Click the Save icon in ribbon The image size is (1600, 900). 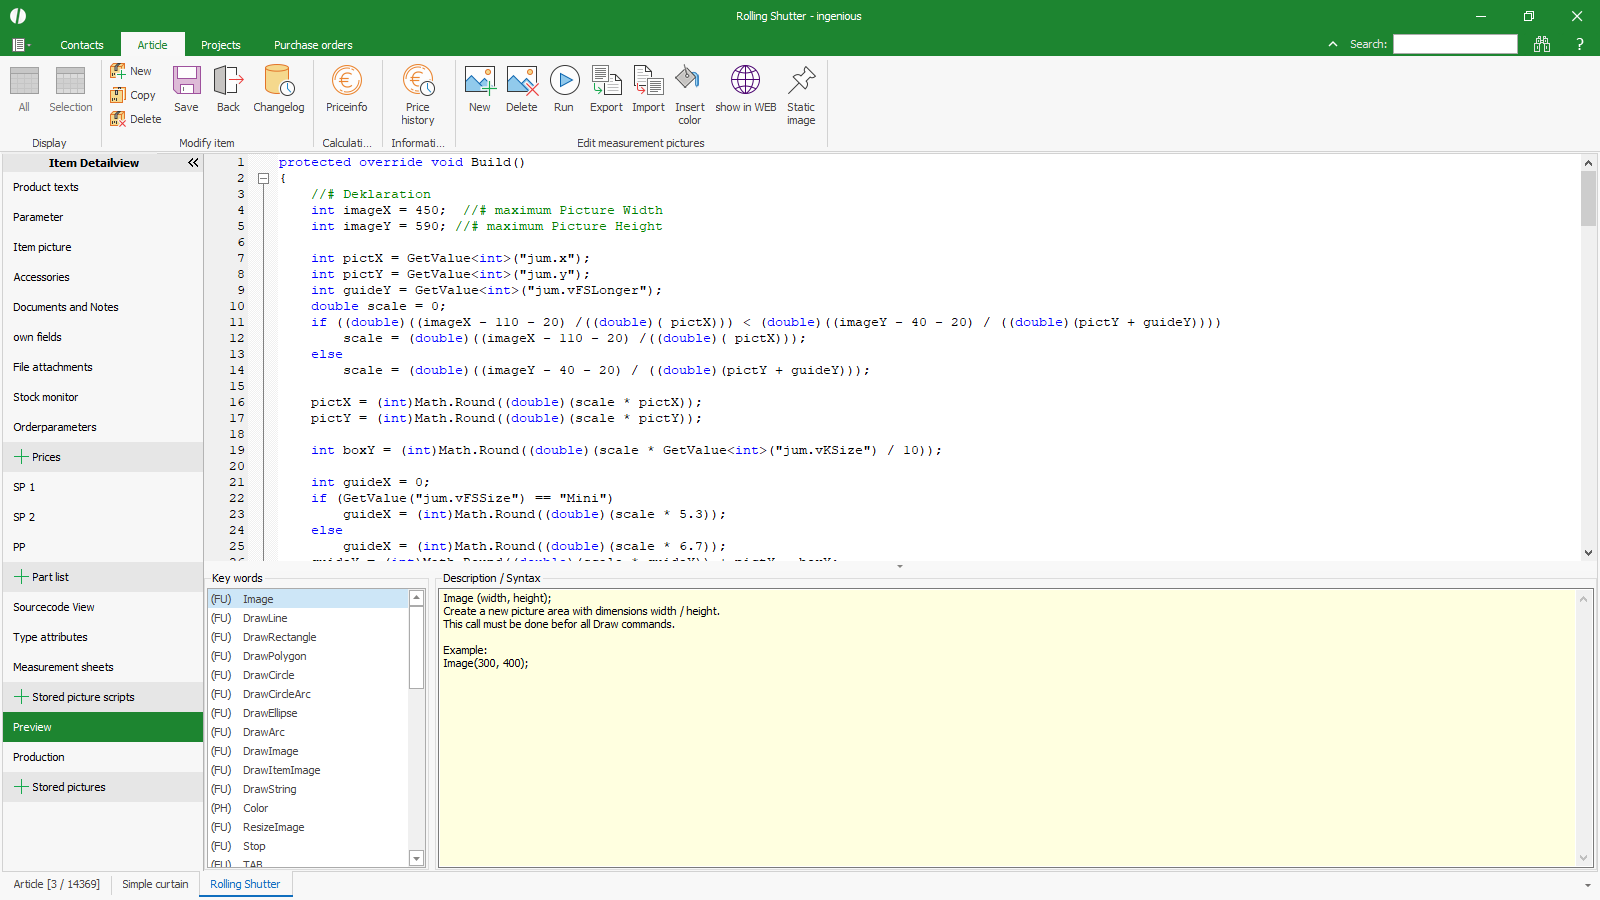coord(186,89)
